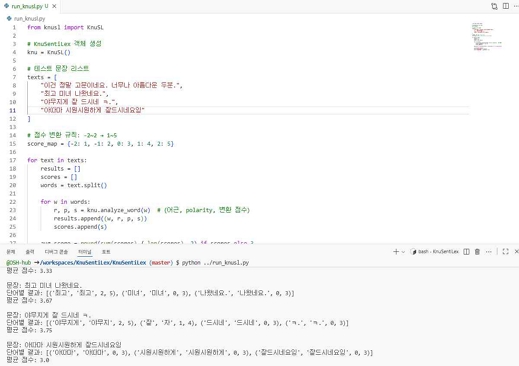
Task: Click the run_knusl.py breadcrumb below the tab
Action: click(26, 19)
